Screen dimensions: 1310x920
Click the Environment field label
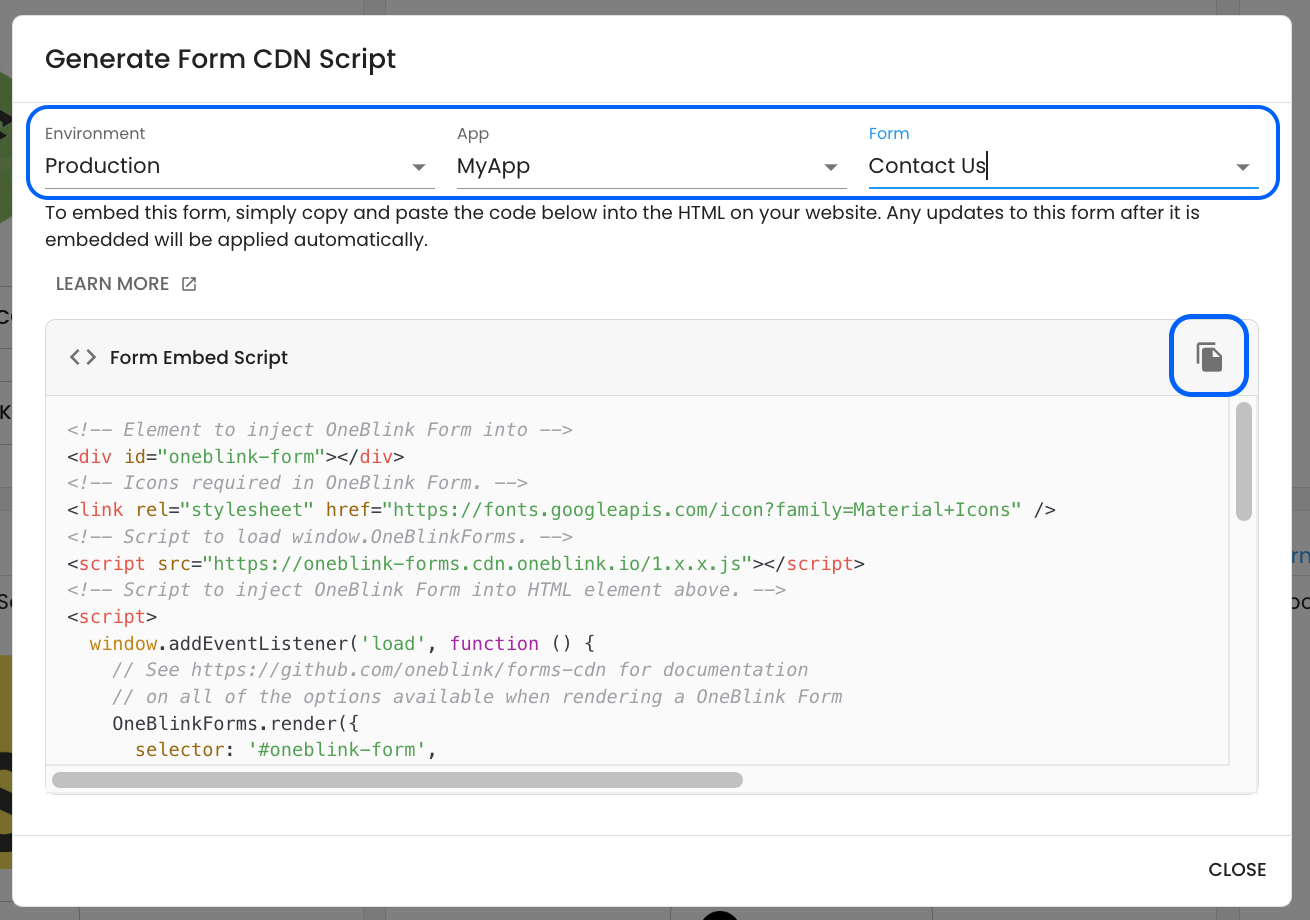95,133
